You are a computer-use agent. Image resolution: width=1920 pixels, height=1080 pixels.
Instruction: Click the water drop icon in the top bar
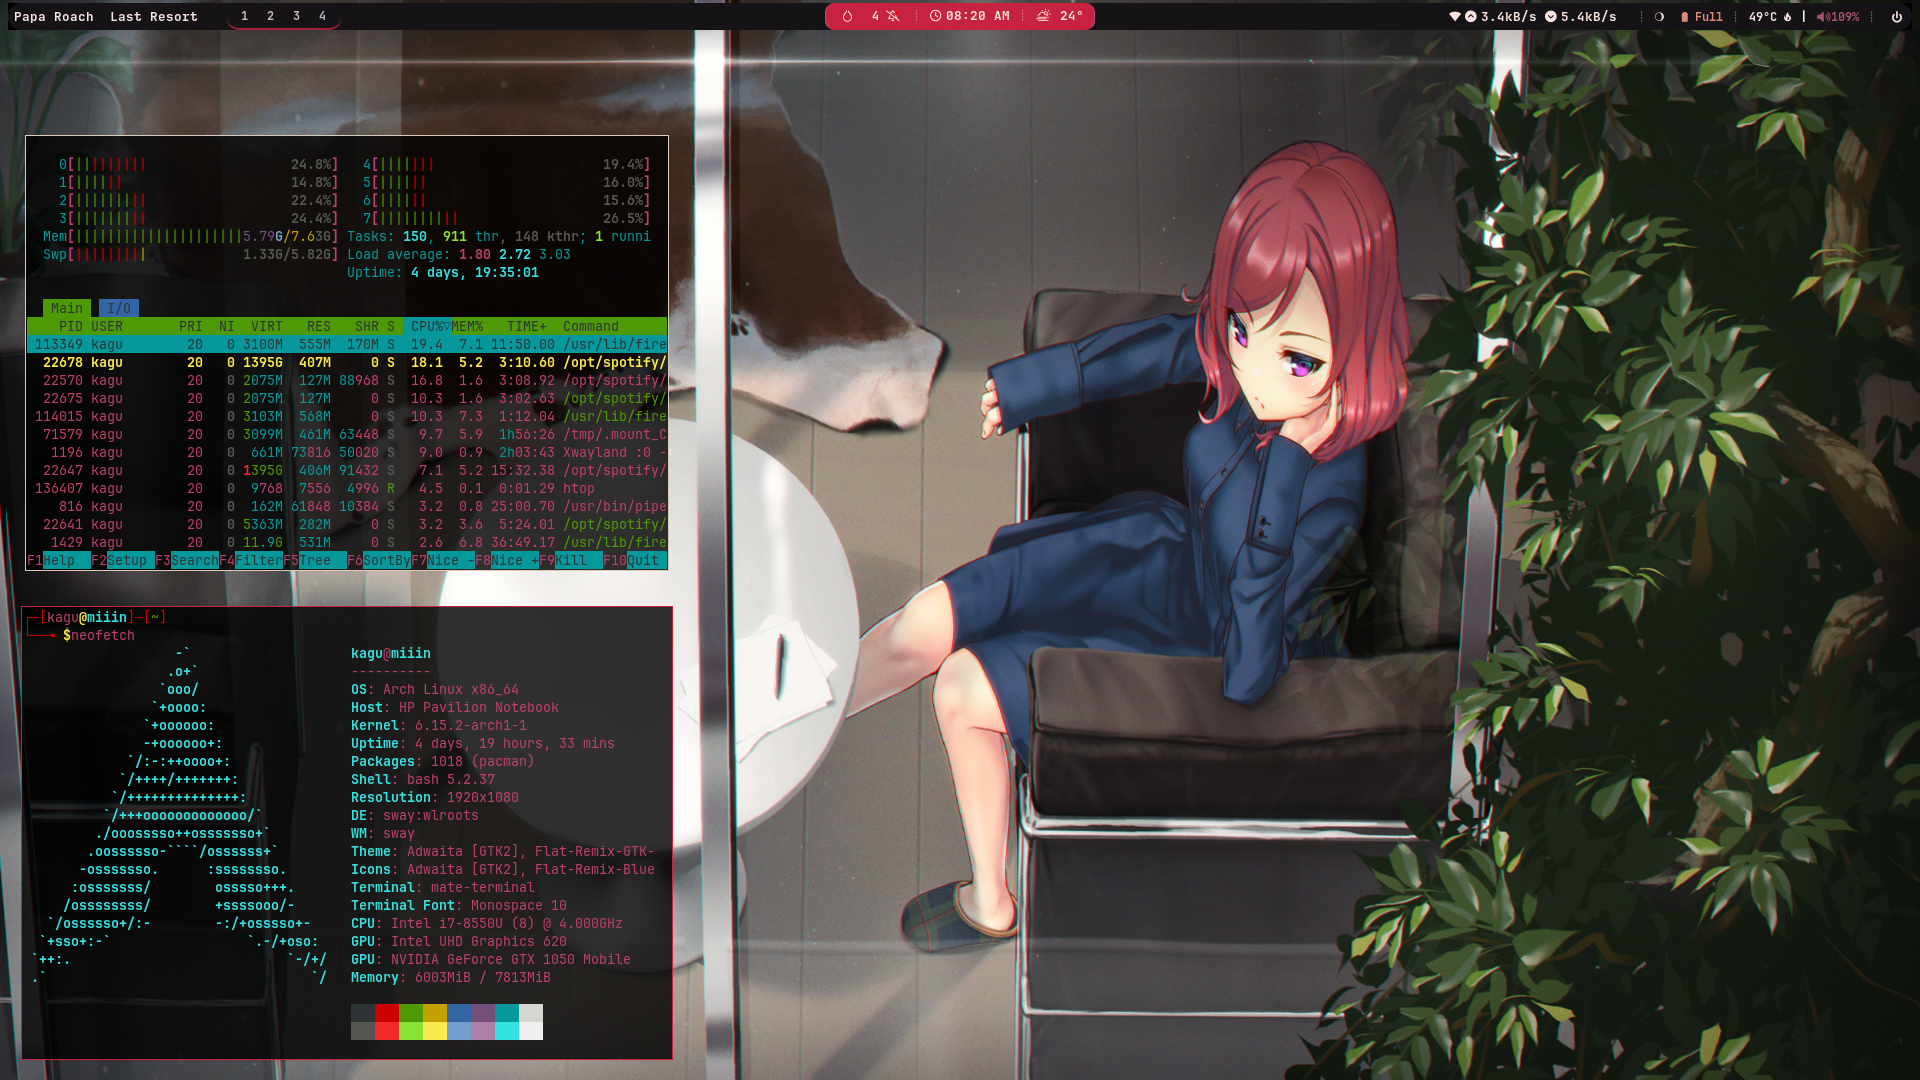[x=847, y=16]
